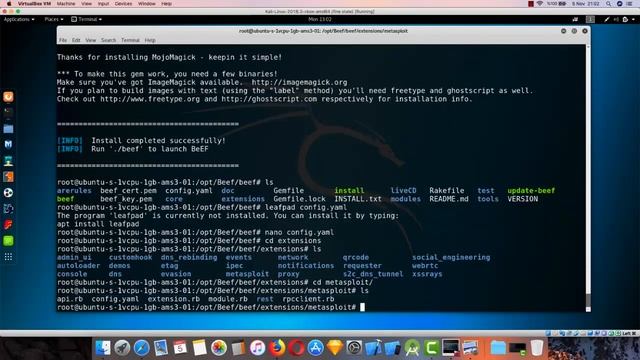640x360 pixels.
Task: Open macOS Spotlight search icon
Action: 608,4
